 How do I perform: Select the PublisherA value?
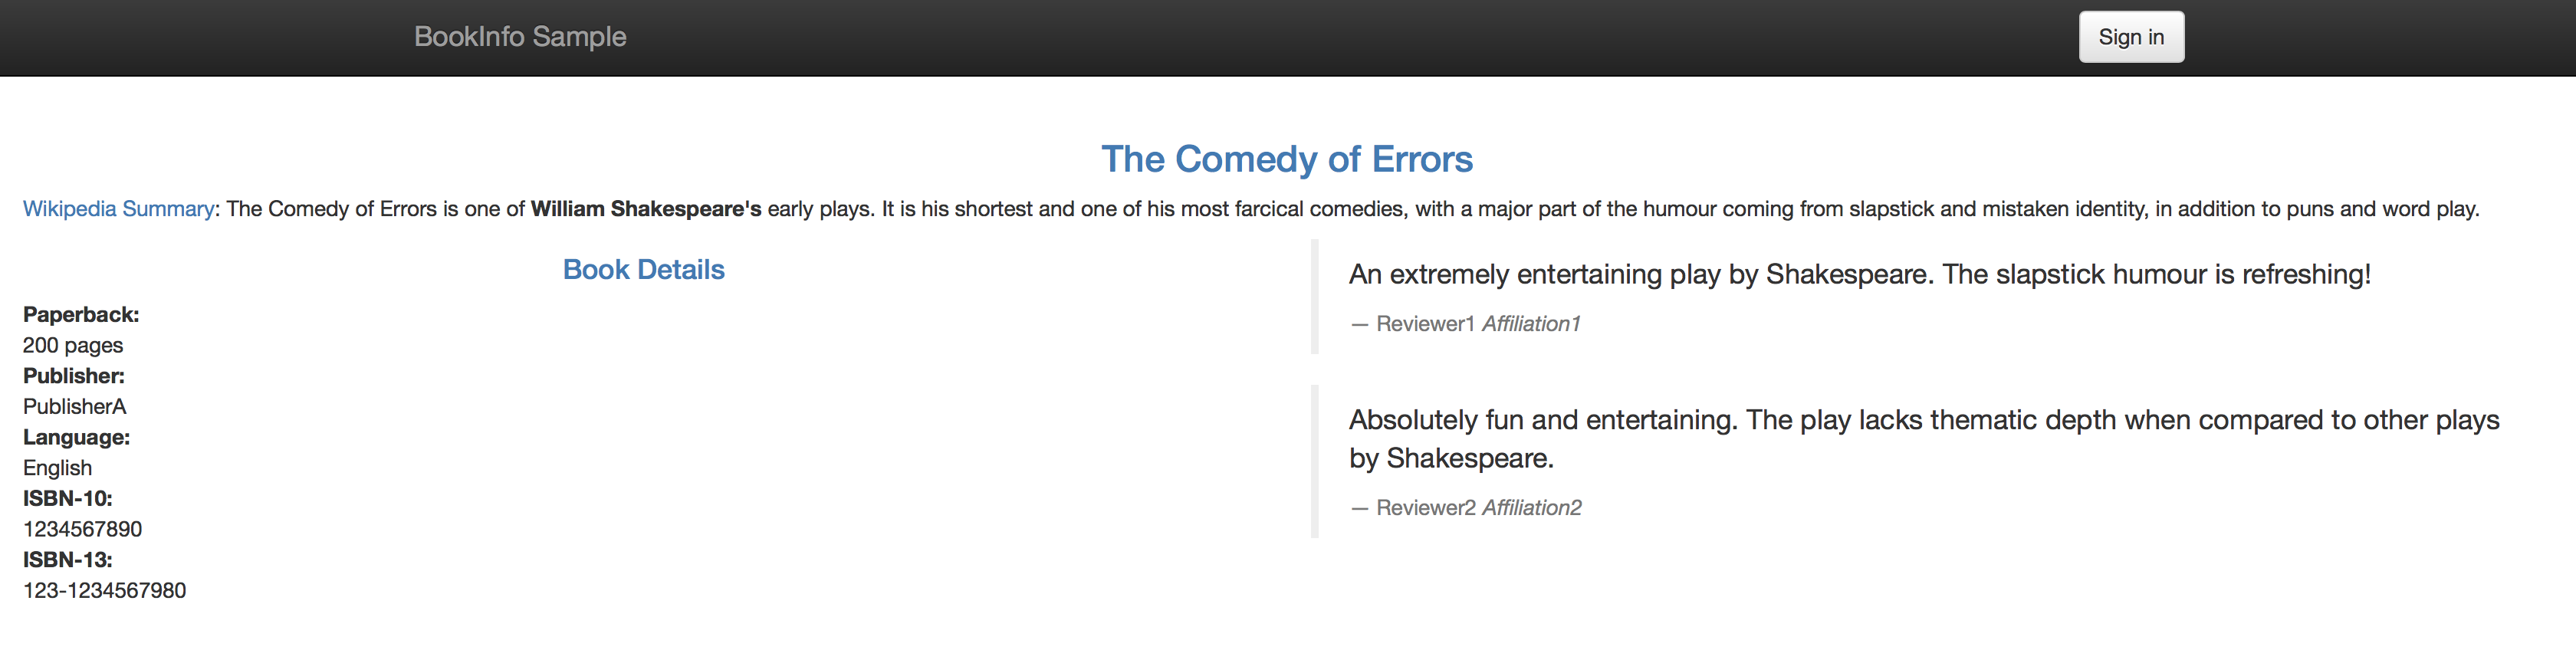click(x=75, y=407)
